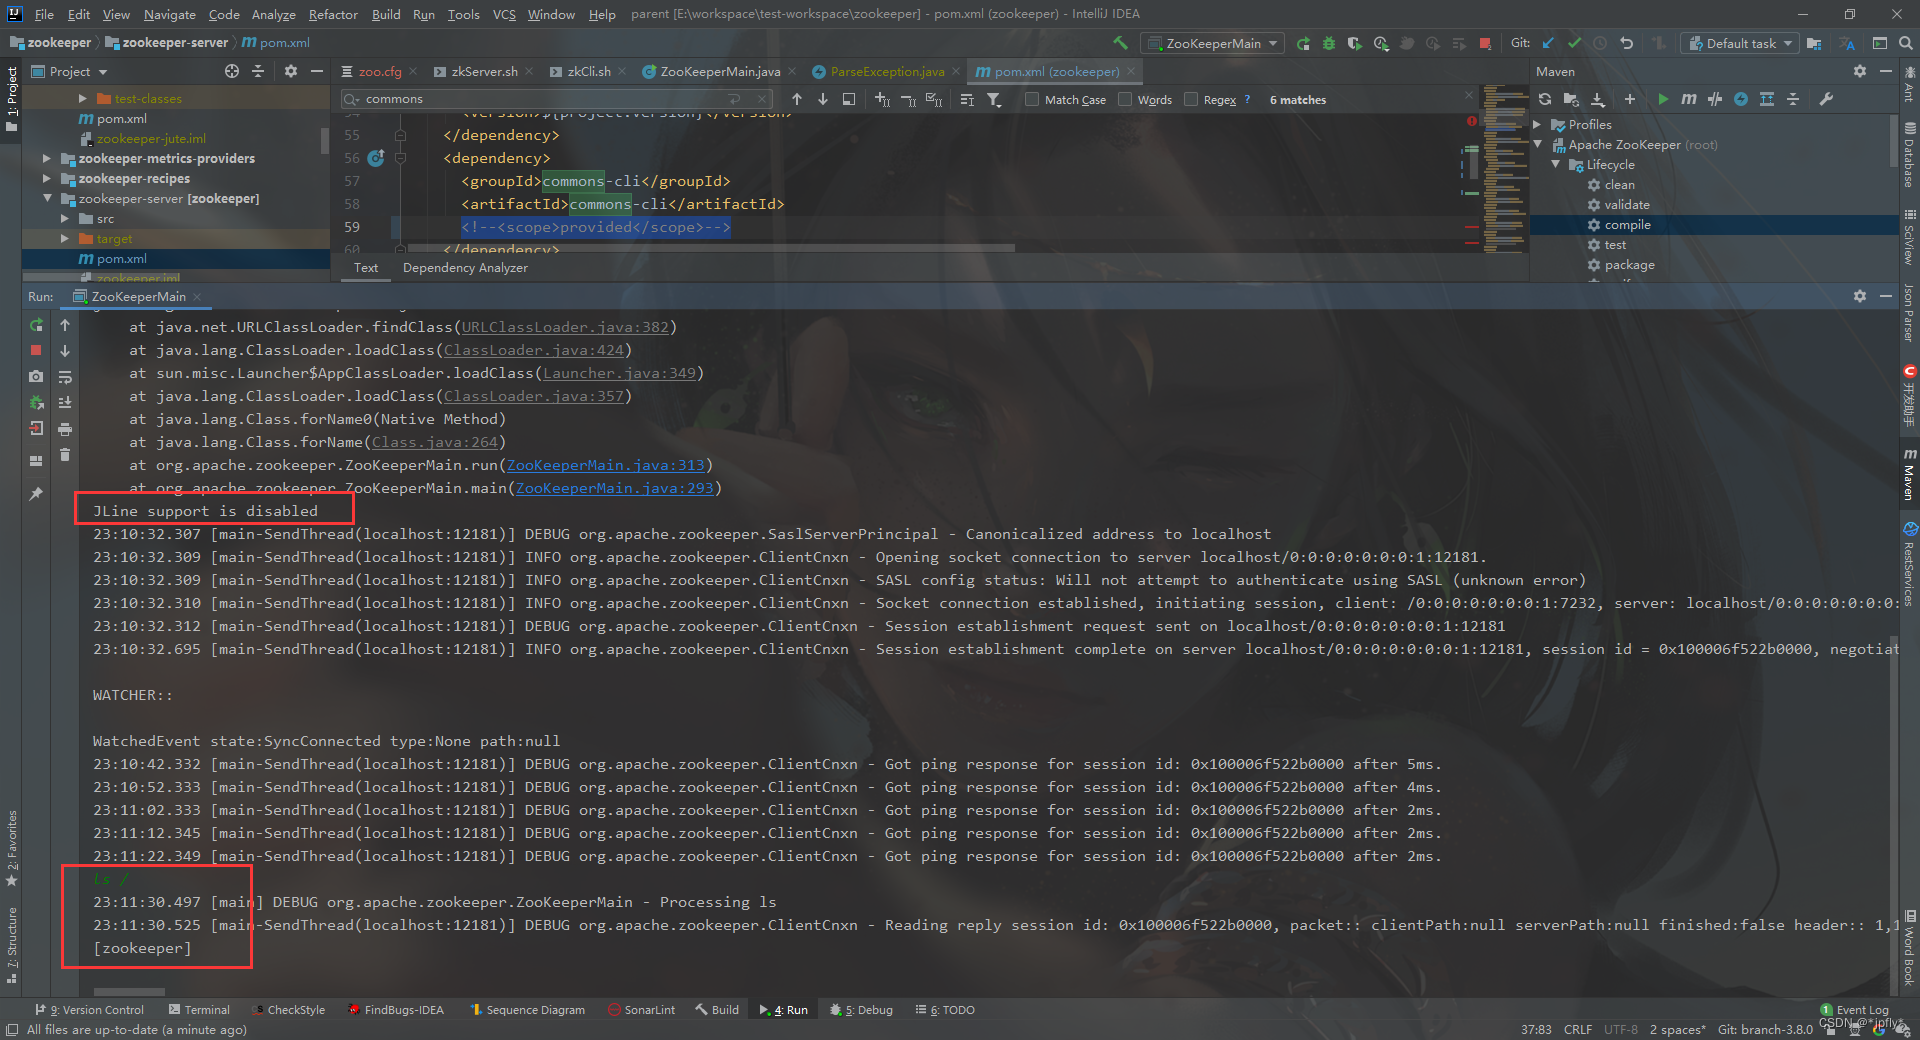Execute Maven goal 'm' icon
This screenshot has width=1920, height=1040.
pyautogui.click(x=1688, y=99)
